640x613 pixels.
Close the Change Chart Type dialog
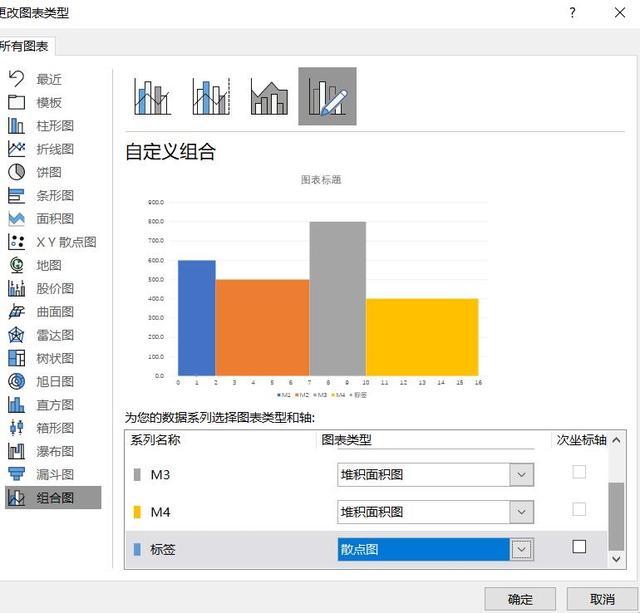(x=620, y=13)
